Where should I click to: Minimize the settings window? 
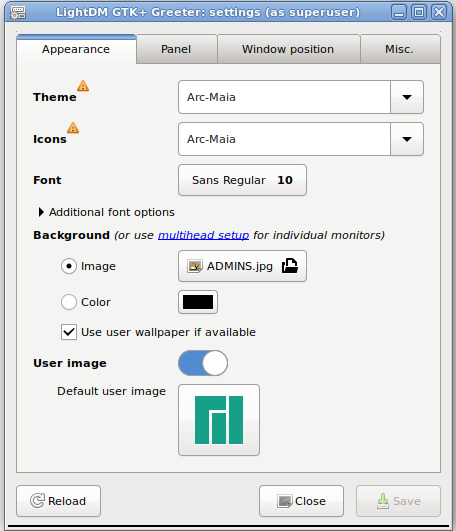[399, 13]
